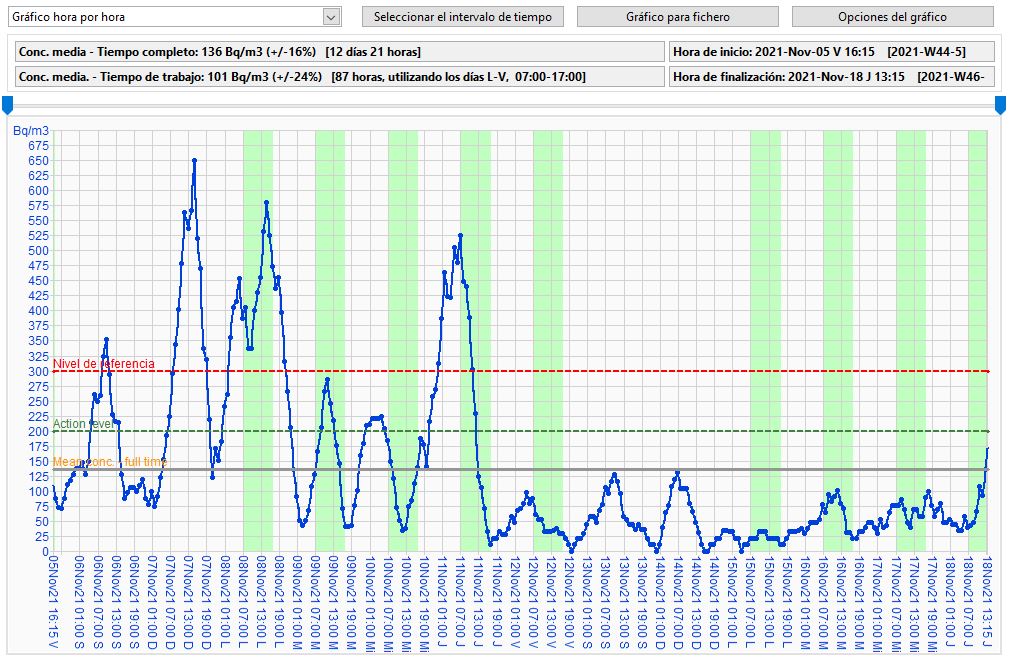
Task: Click the right blue time range slider handle
Action: click(x=1000, y=104)
